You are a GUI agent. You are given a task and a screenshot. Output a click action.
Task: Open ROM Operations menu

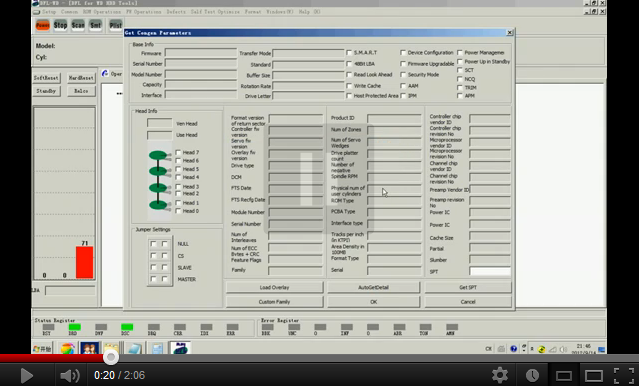pyautogui.click(x=102, y=12)
